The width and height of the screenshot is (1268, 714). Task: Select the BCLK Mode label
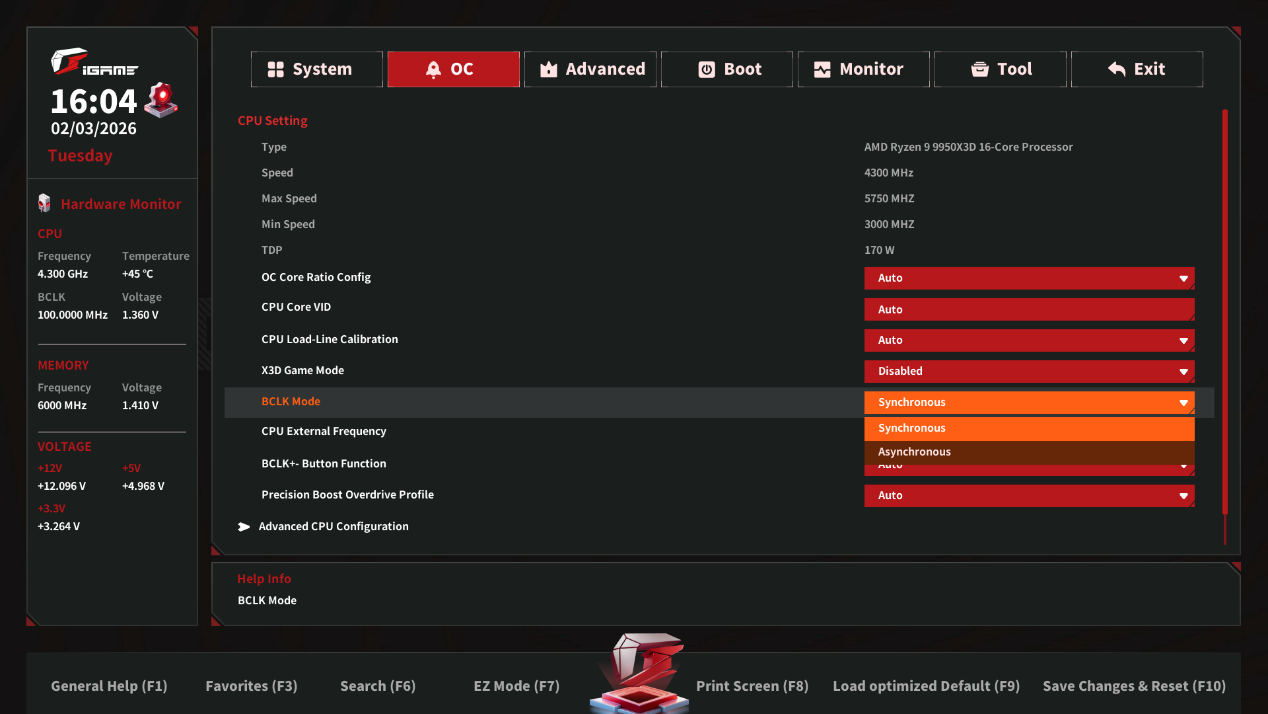[x=291, y=401]
